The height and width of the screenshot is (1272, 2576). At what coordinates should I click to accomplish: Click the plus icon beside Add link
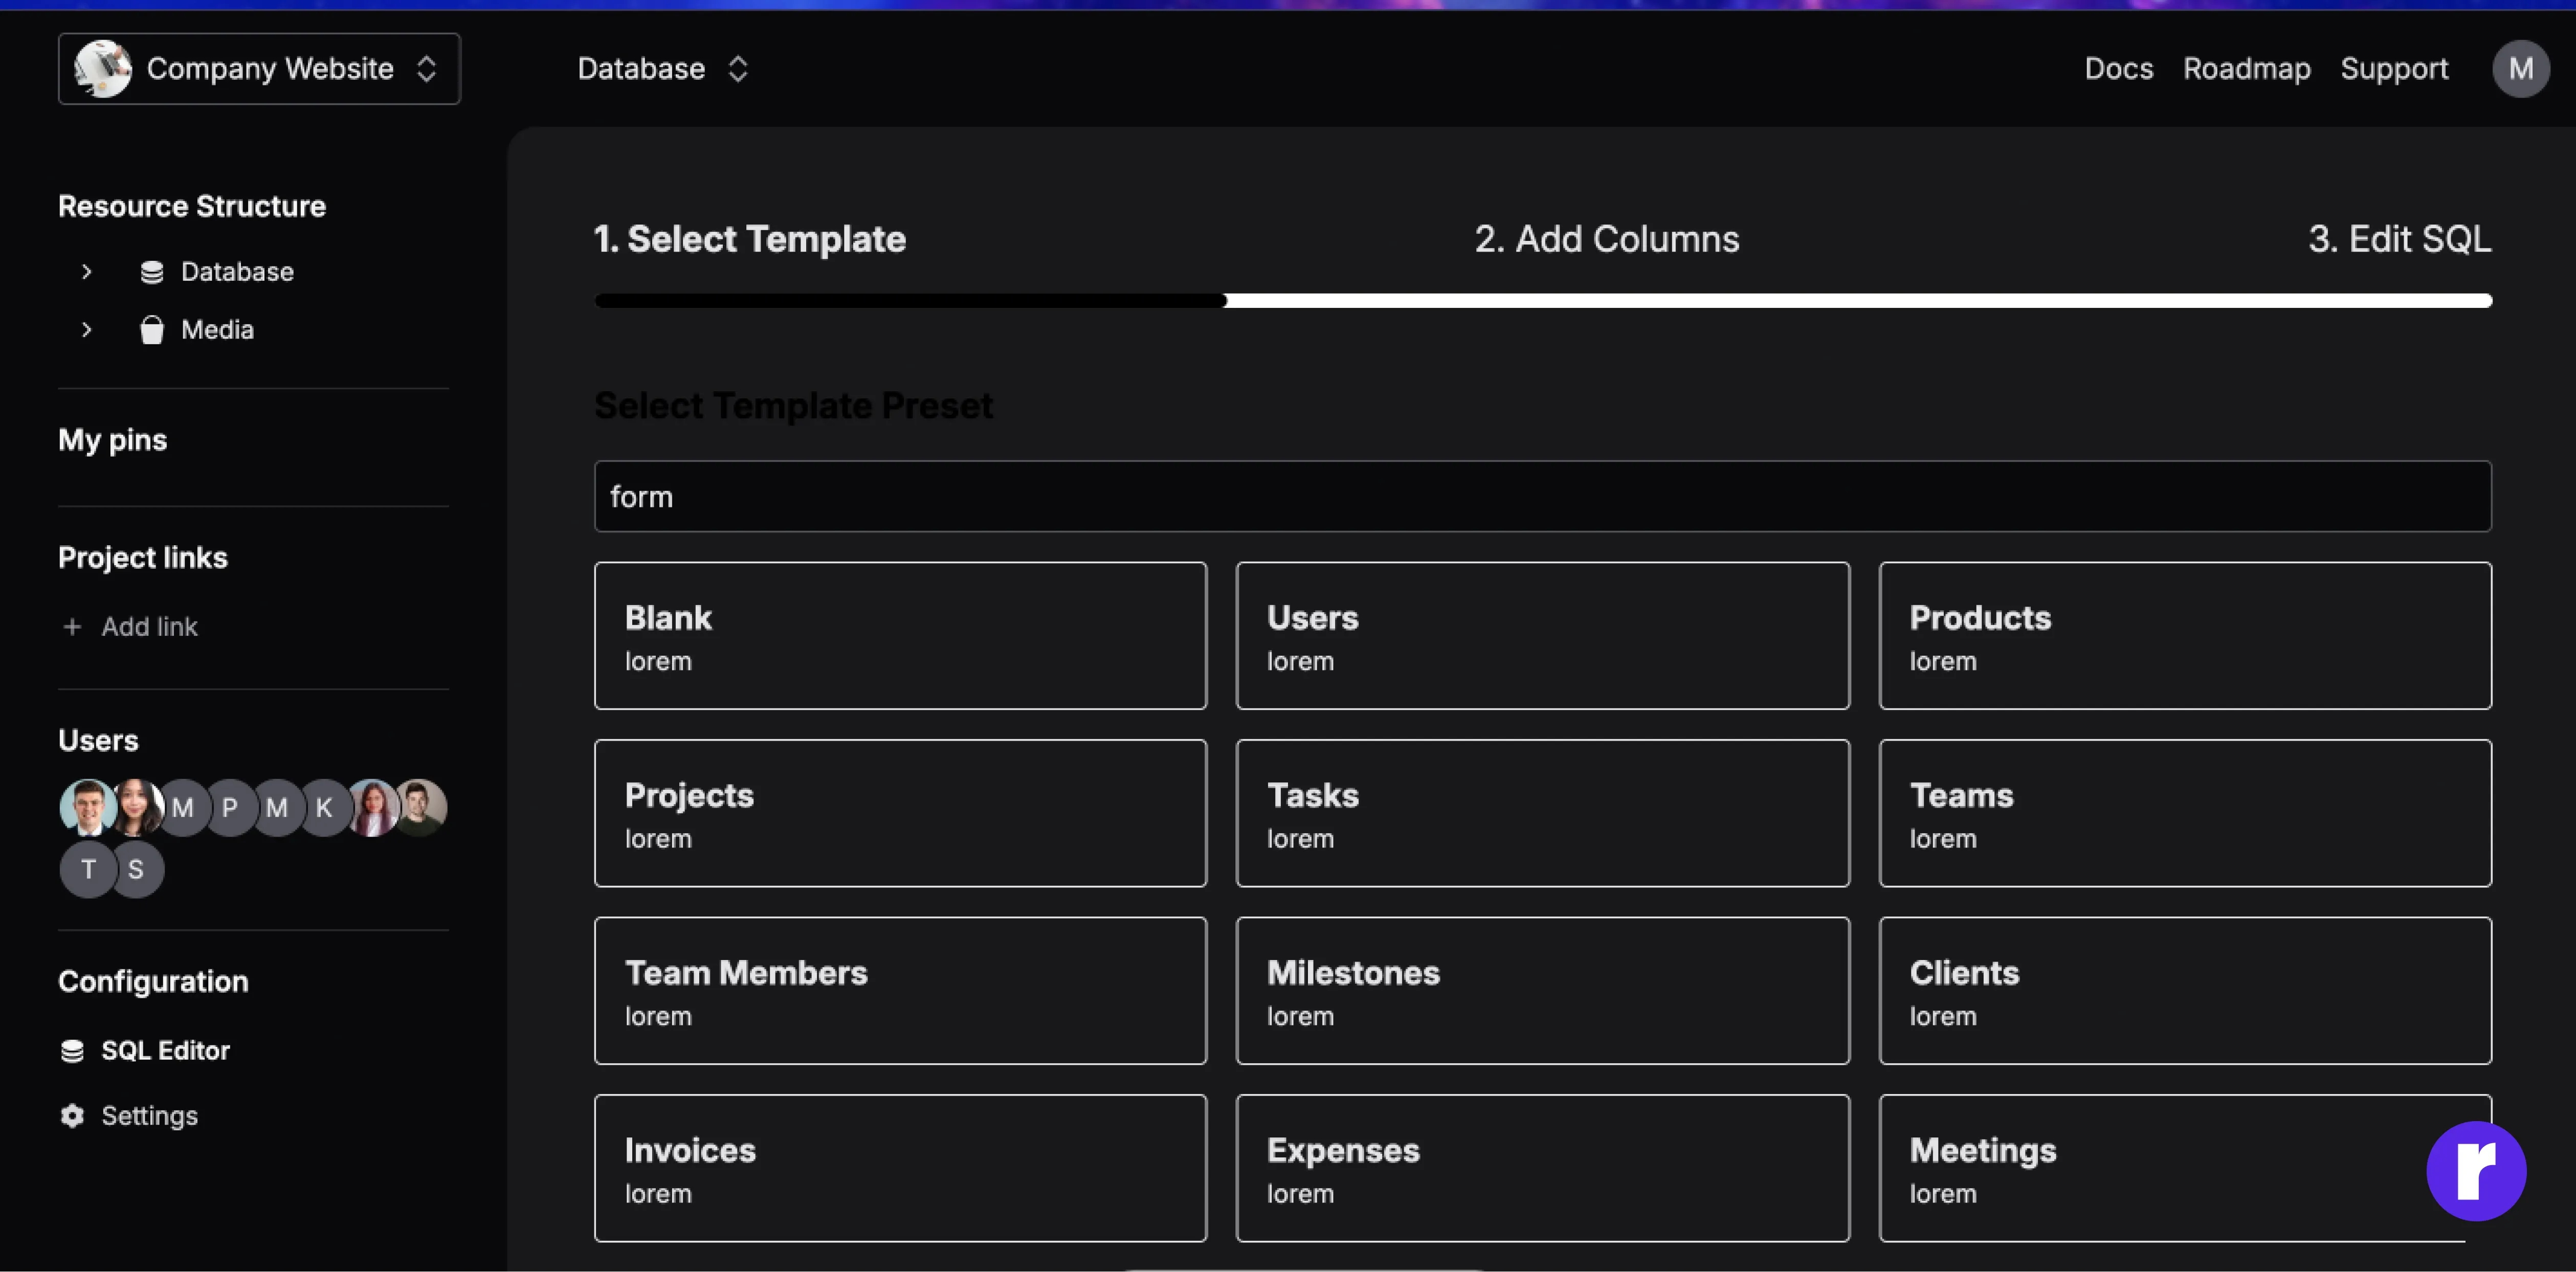point(72,626)
